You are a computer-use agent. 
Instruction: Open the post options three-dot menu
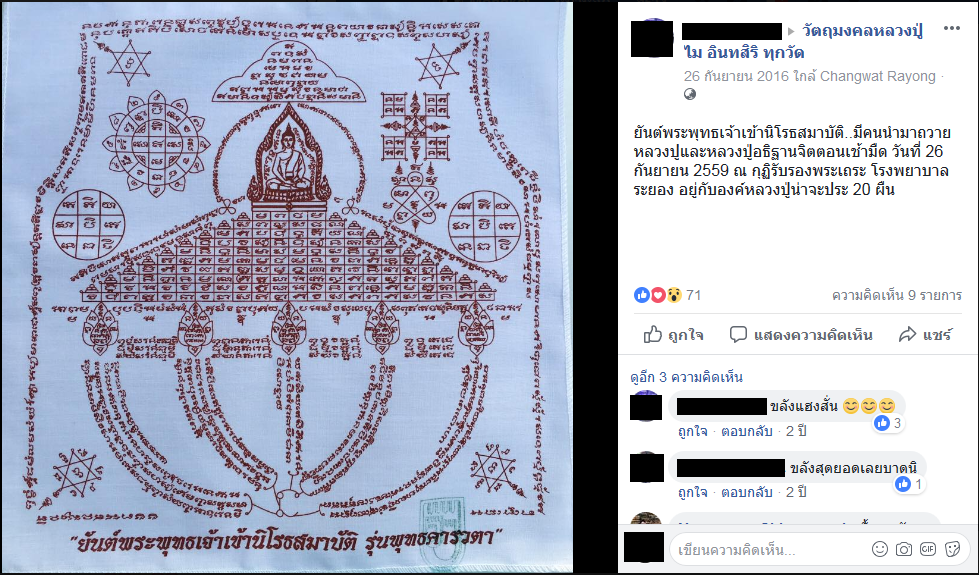pyautogui.click(x=952, y=29)
